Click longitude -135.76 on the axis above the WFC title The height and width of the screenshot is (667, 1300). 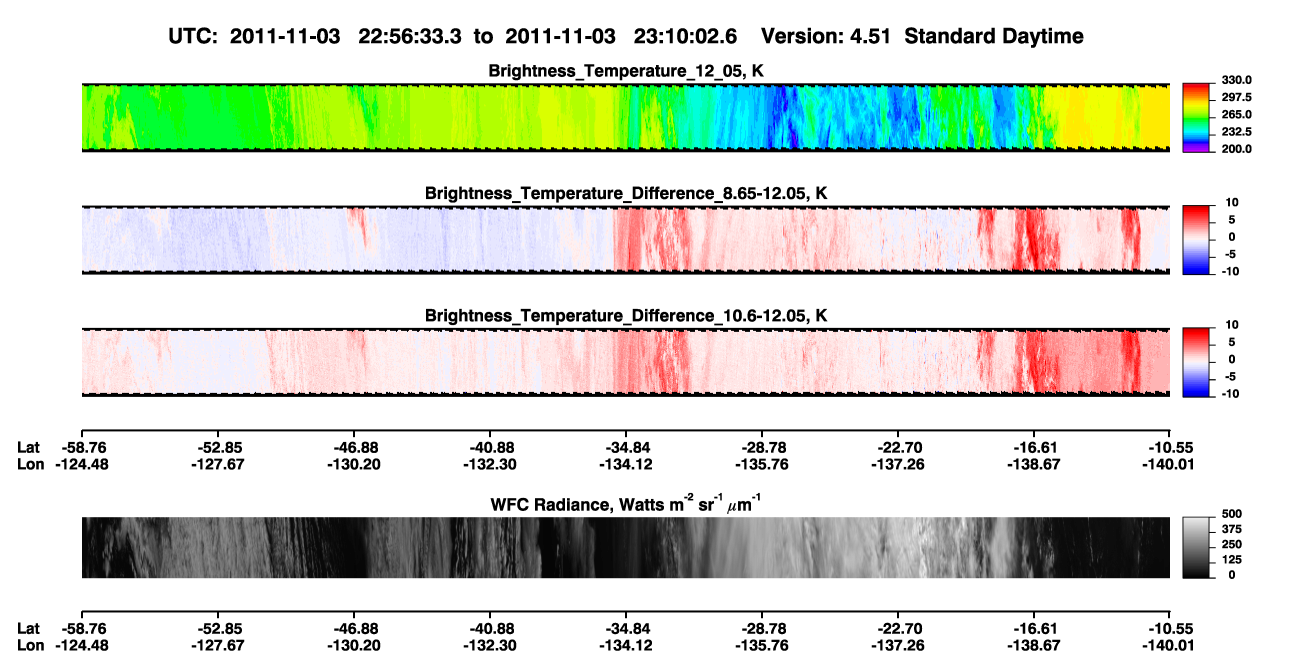pyautogui.click(x=762, y=464)
